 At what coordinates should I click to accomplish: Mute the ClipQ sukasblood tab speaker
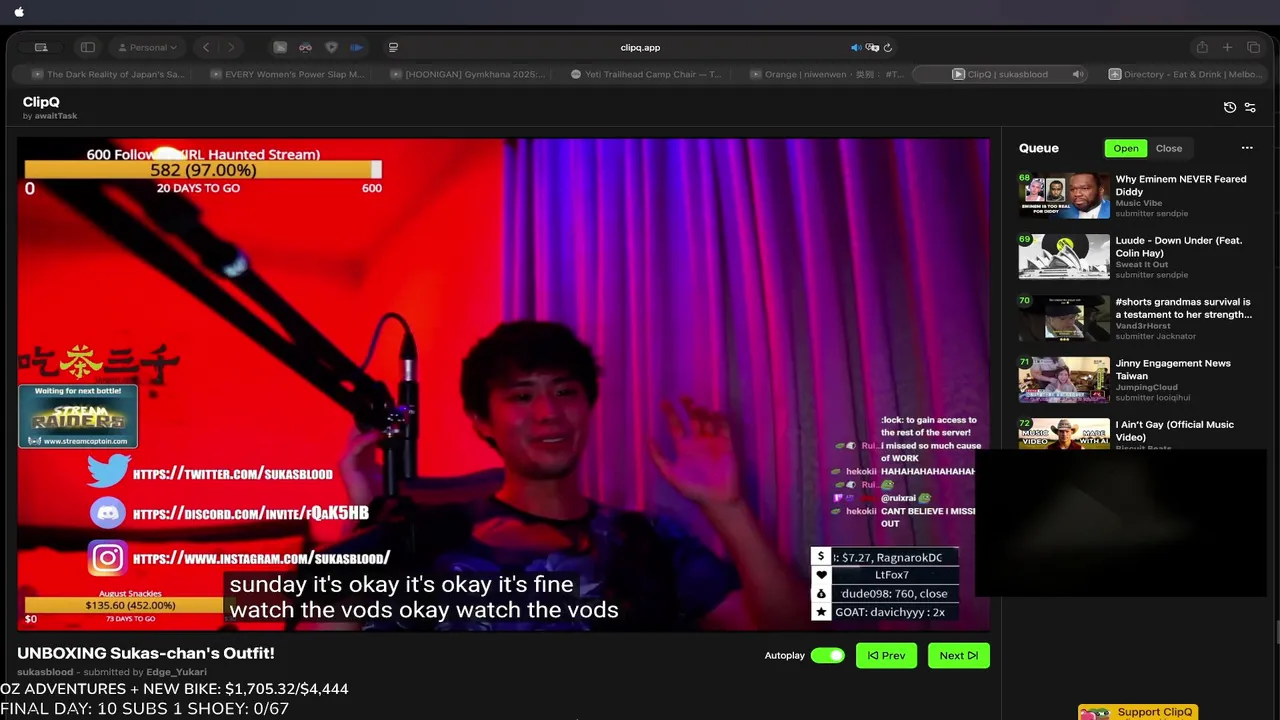click(1077, 74)
